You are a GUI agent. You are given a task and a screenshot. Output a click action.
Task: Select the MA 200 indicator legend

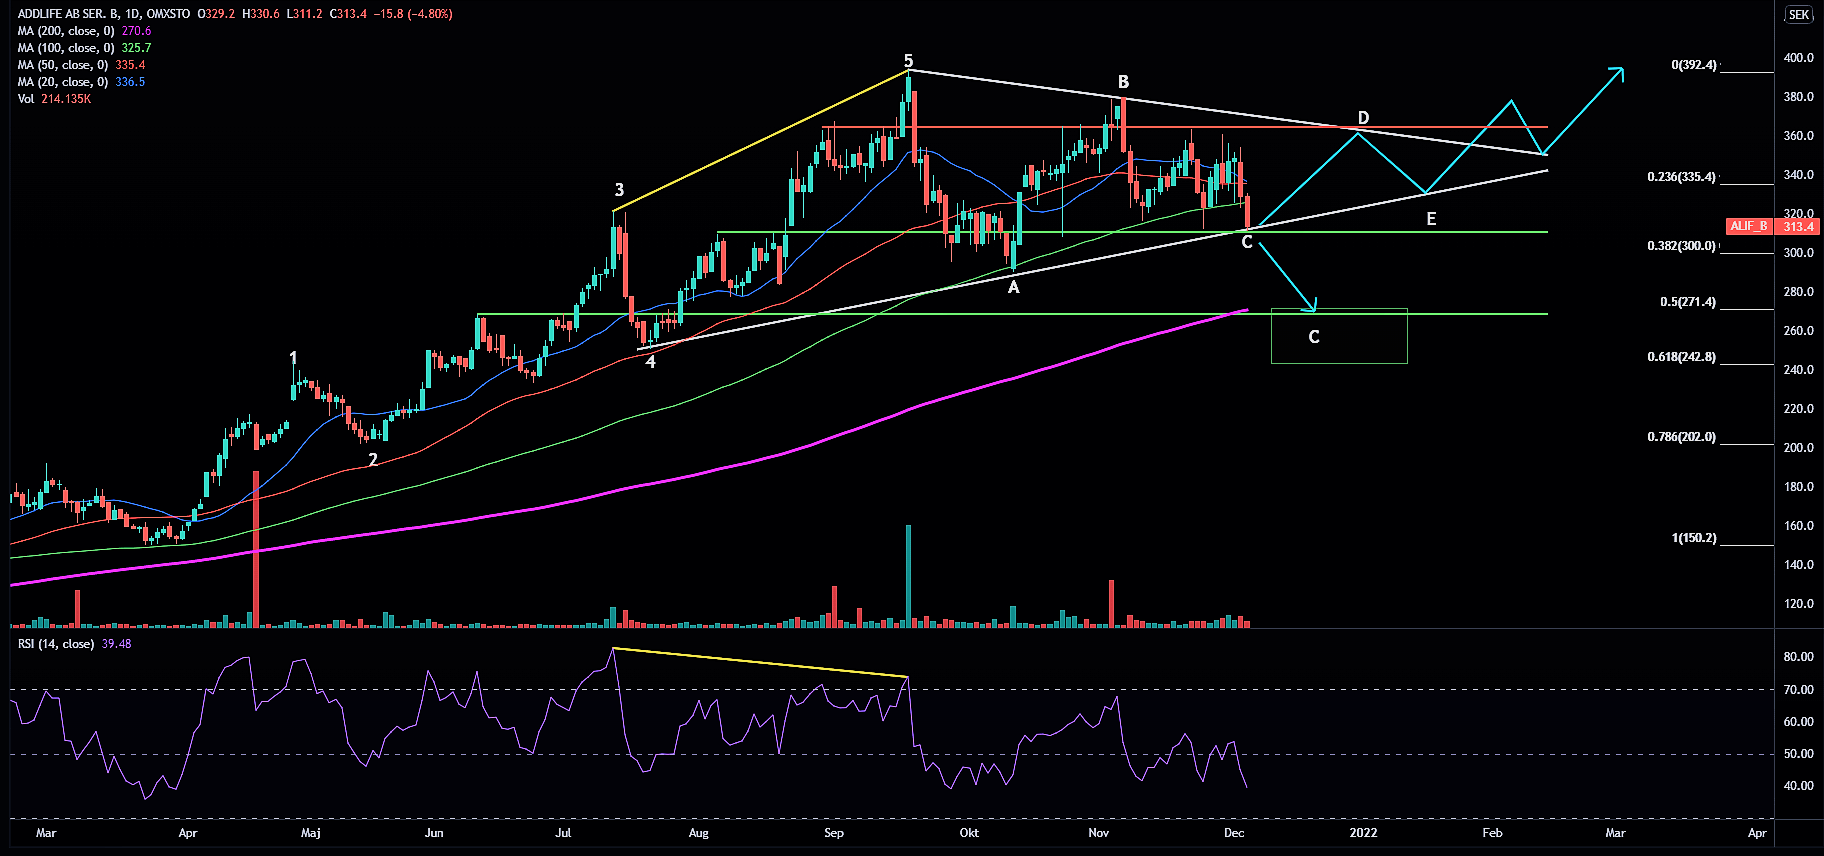click(x=66, y=31)
